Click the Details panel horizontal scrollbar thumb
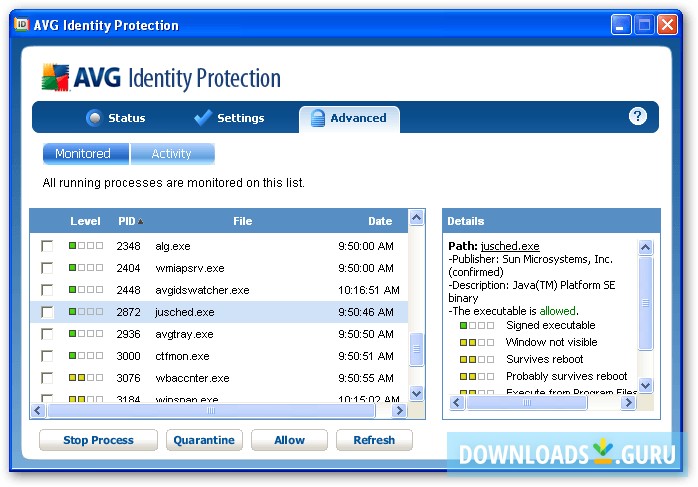The width and height of the screenshot is (698, 487). (x=527, y=403)
